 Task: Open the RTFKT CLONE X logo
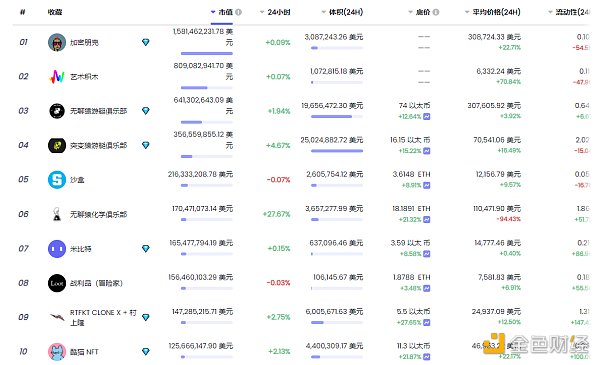[x=57, y=317]
